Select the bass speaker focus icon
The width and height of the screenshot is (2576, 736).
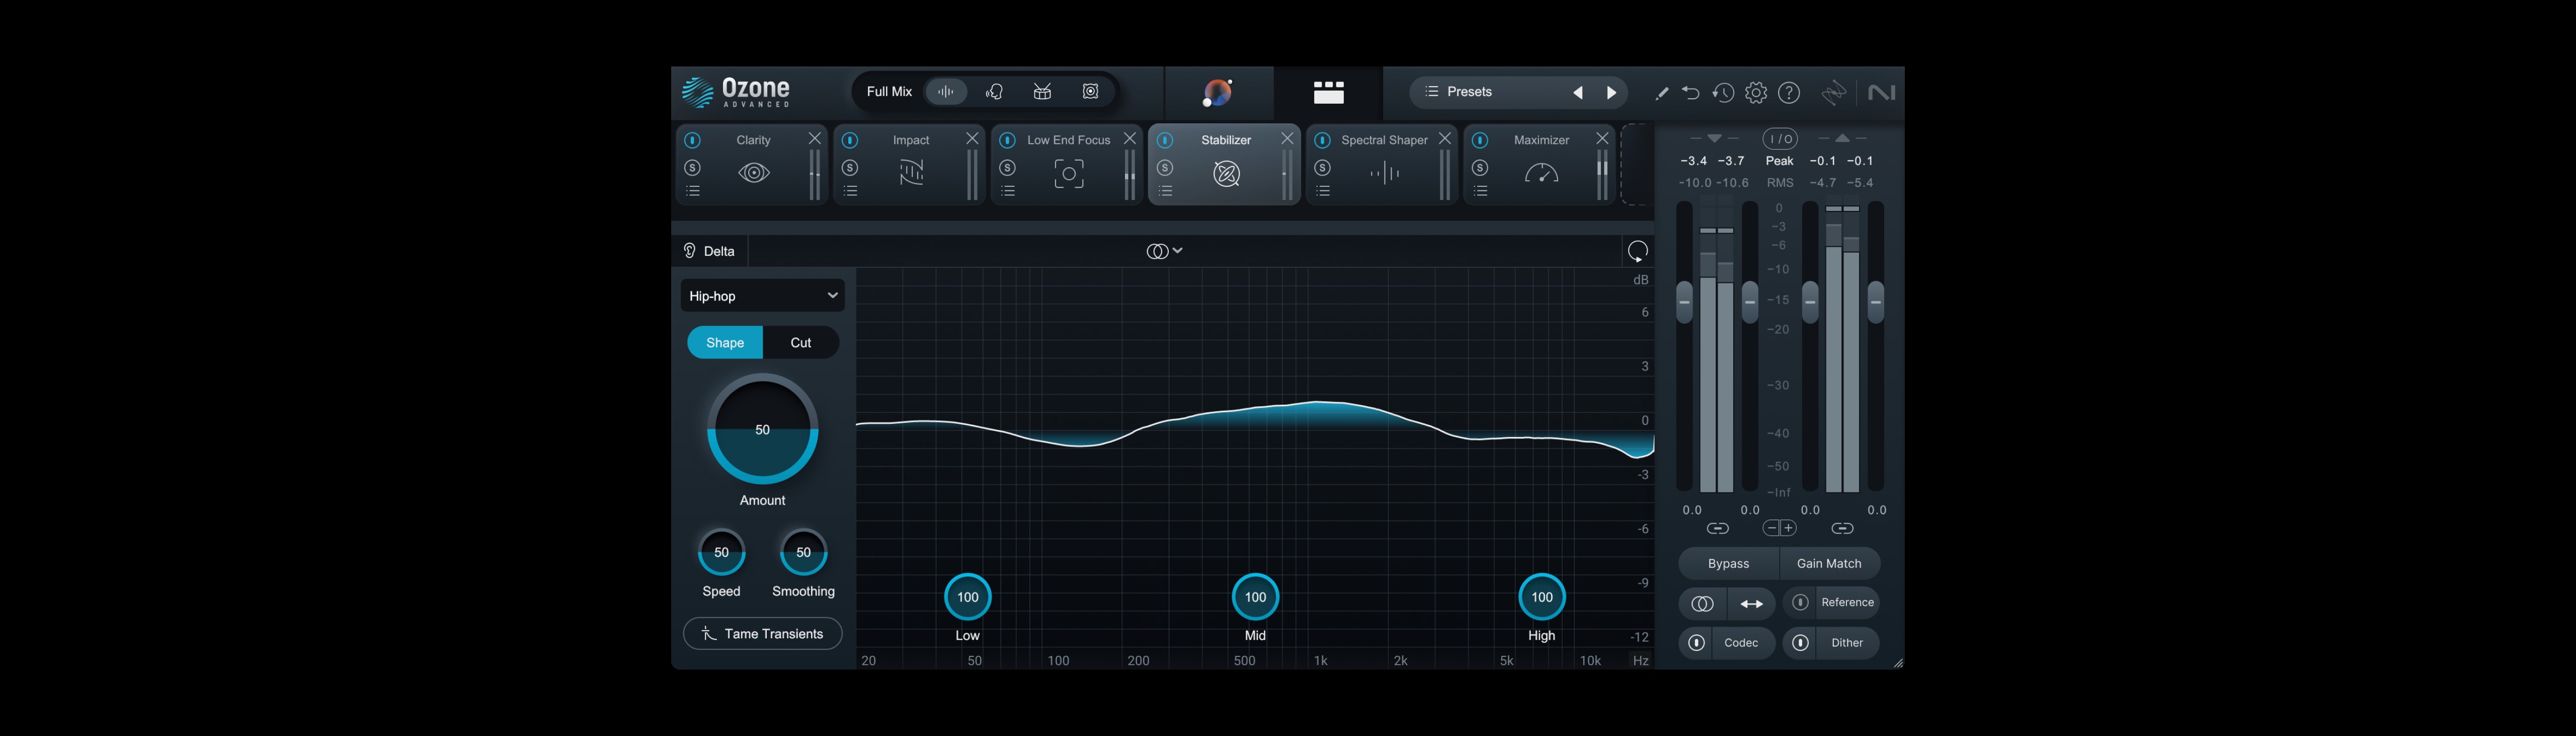click(x=1091, y=92)
